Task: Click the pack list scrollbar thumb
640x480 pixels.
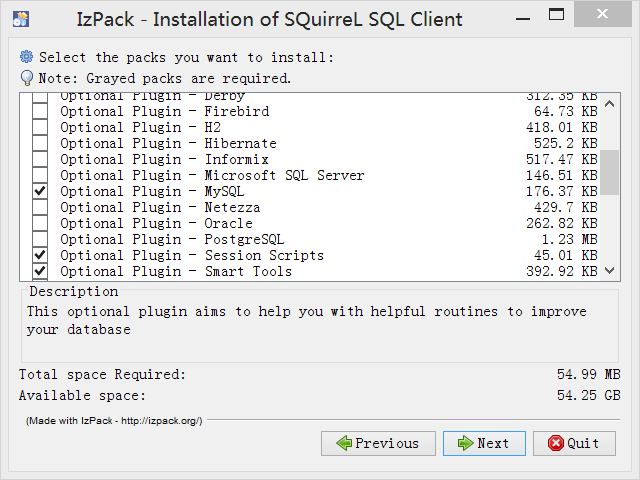Action: click(x=610, y=172)
